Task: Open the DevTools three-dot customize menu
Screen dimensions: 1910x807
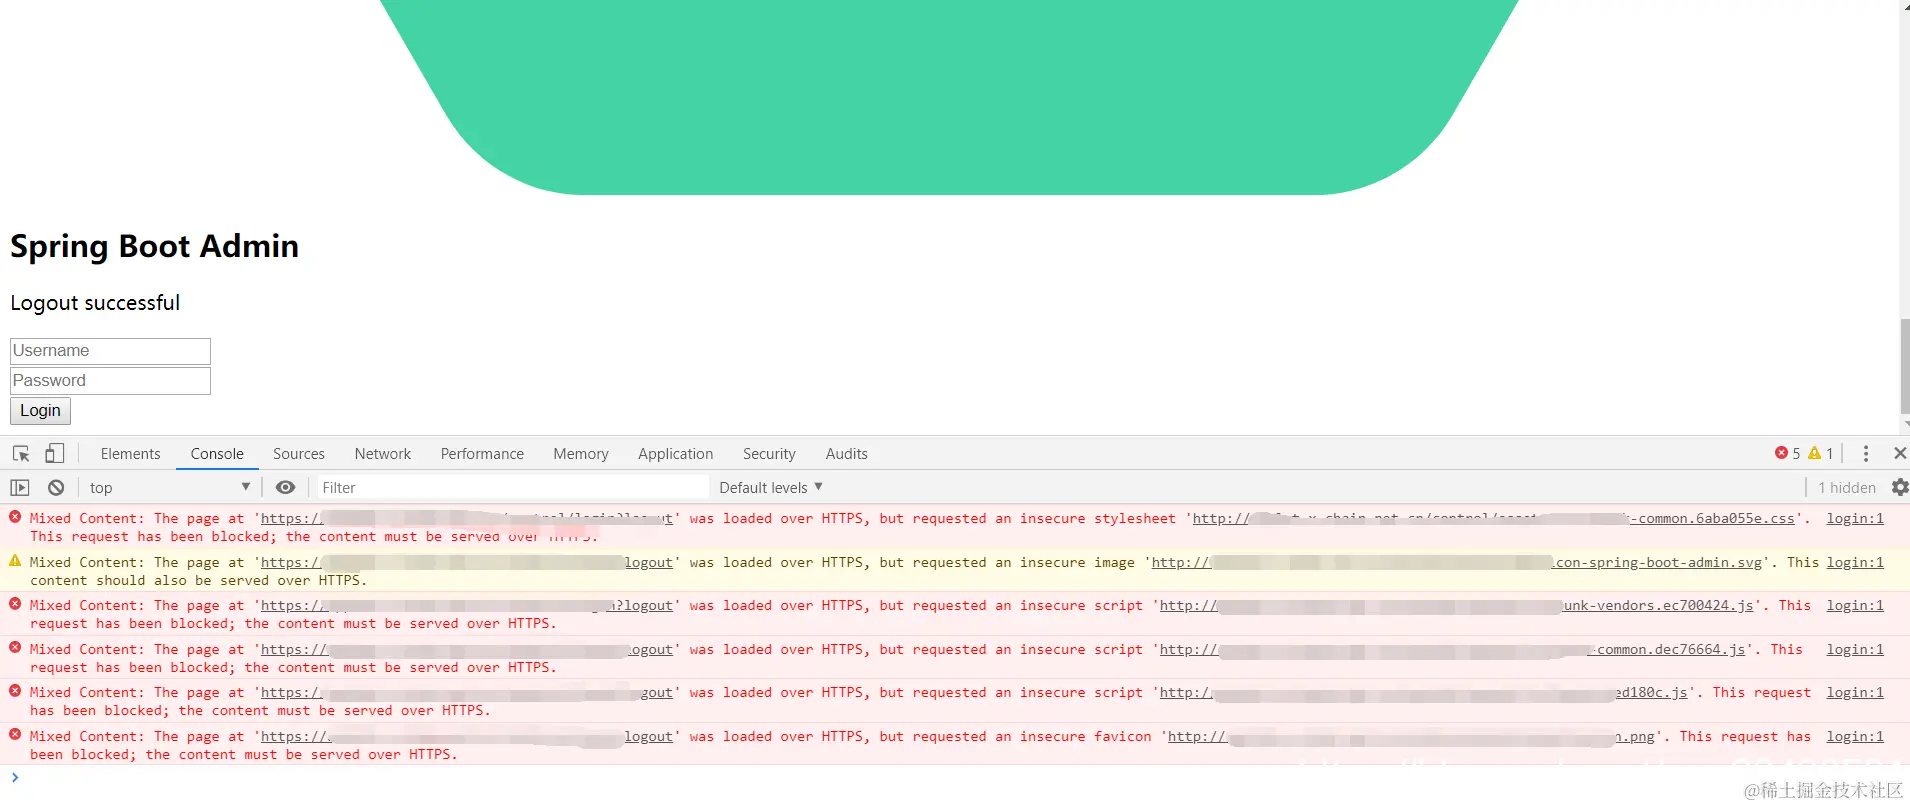Action: pyautogui.click(x=1865, y=453)
